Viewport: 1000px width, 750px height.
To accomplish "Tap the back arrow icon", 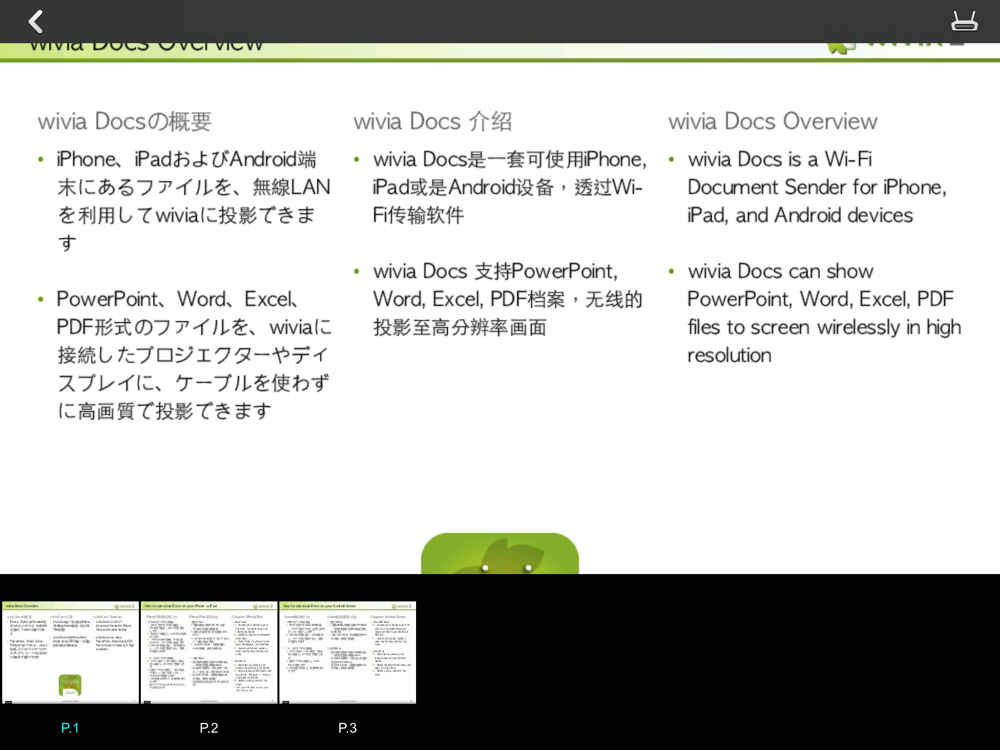I will [x=36, y=21].
